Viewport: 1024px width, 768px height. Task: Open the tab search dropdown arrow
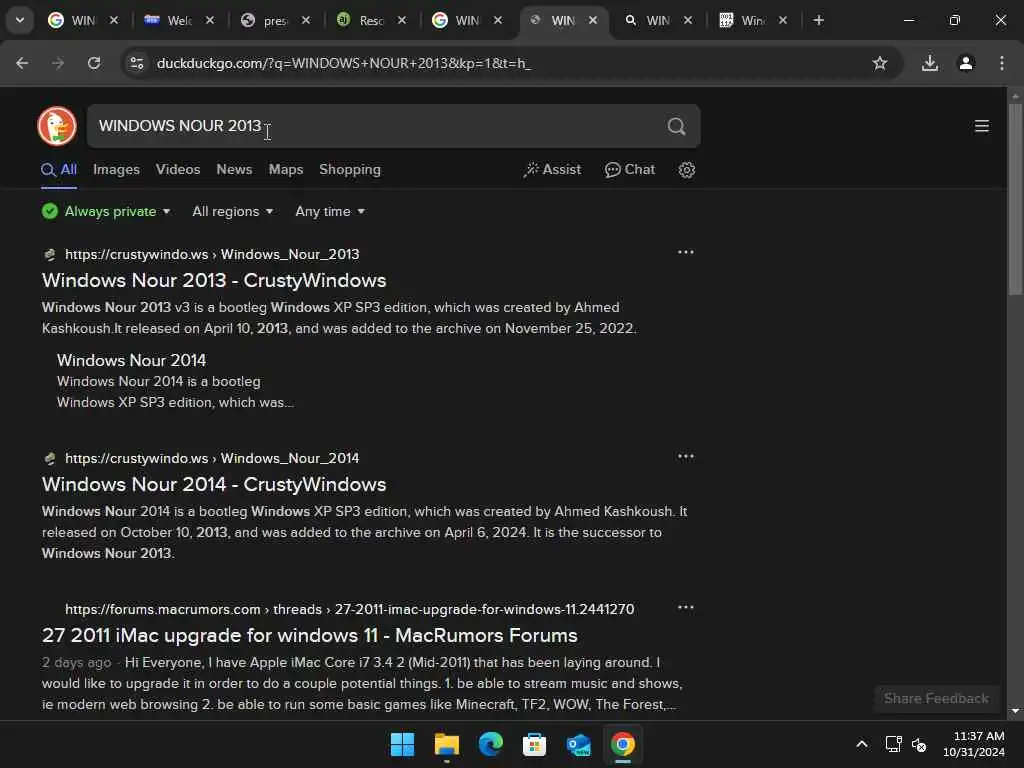pos(20,20)
